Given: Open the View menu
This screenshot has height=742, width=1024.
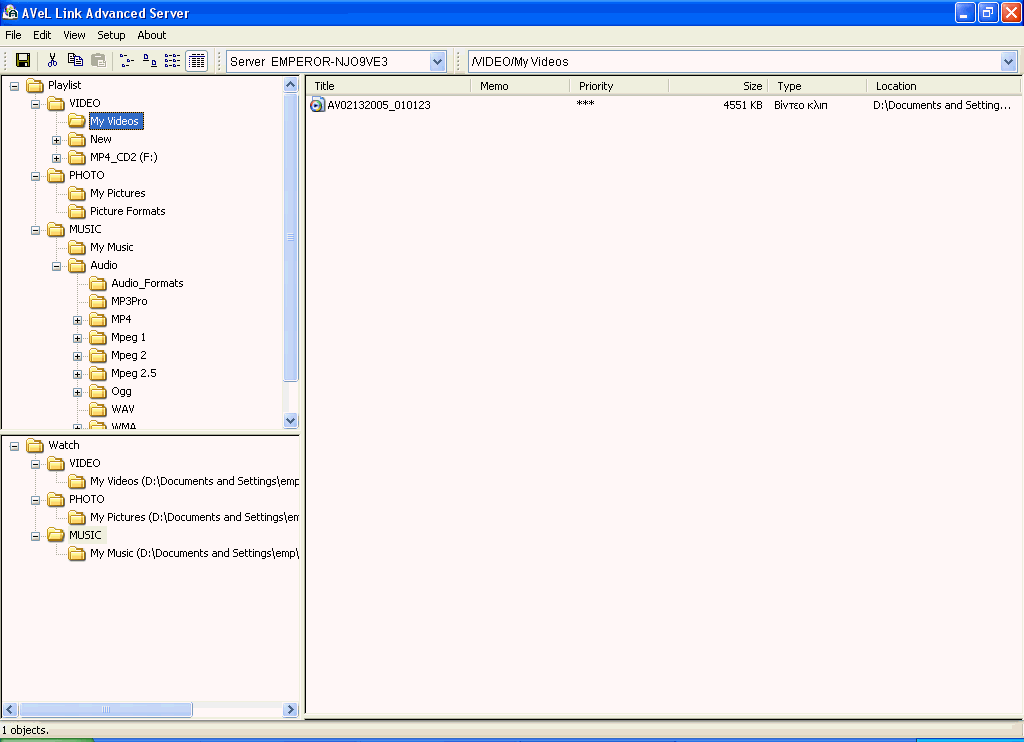Looking at the screenshot, I should [x=74, y=35].
